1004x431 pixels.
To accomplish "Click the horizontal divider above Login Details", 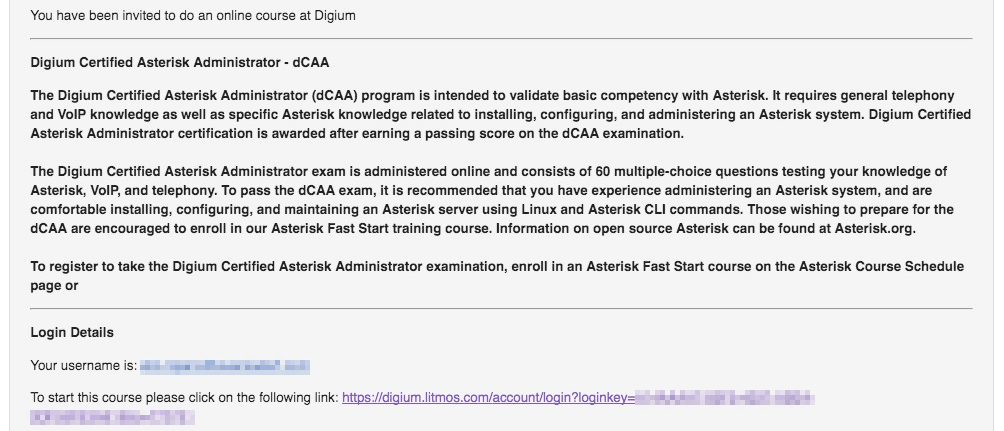I will tap(501, 309).
